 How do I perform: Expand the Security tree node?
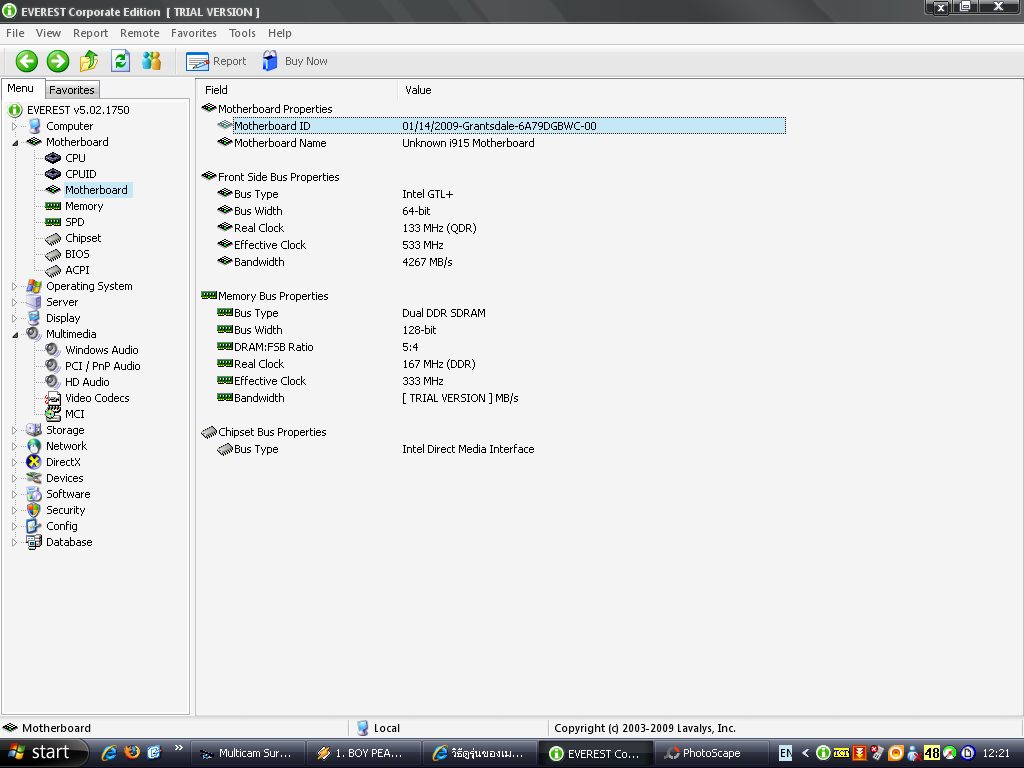[14, 510]
